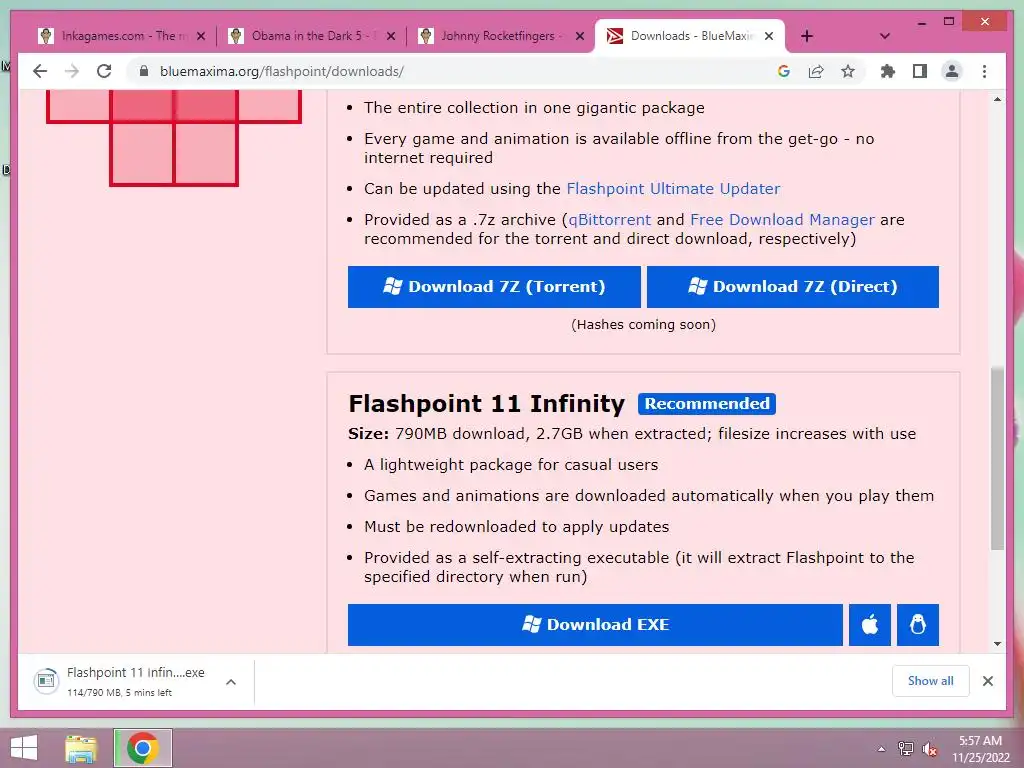
Task: Open the Windows Start menu
Action: click(x=24, y=748)
